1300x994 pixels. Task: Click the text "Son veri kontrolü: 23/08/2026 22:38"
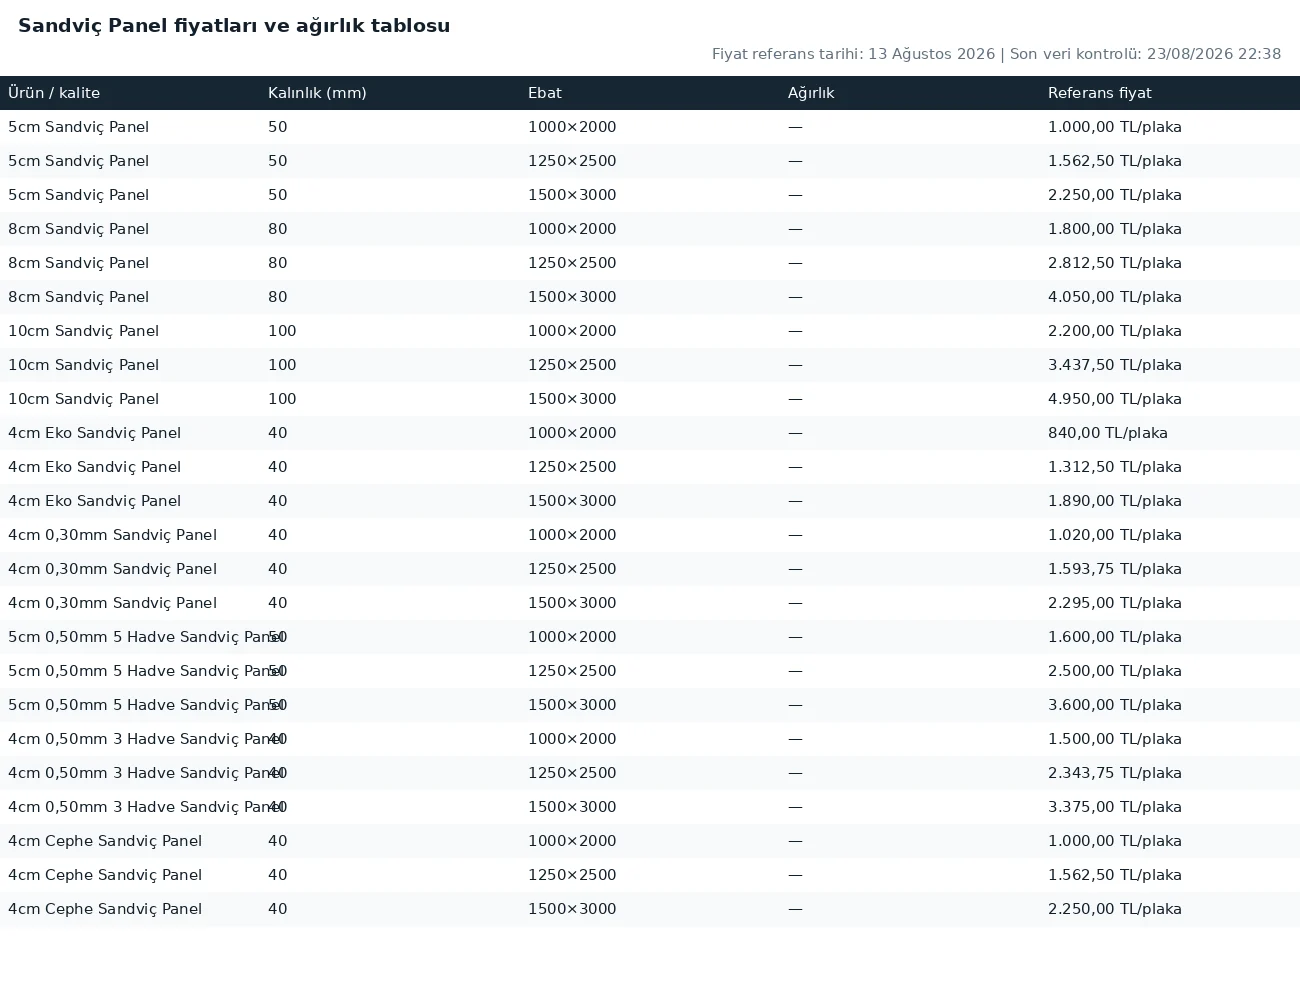pos(1145,54)
